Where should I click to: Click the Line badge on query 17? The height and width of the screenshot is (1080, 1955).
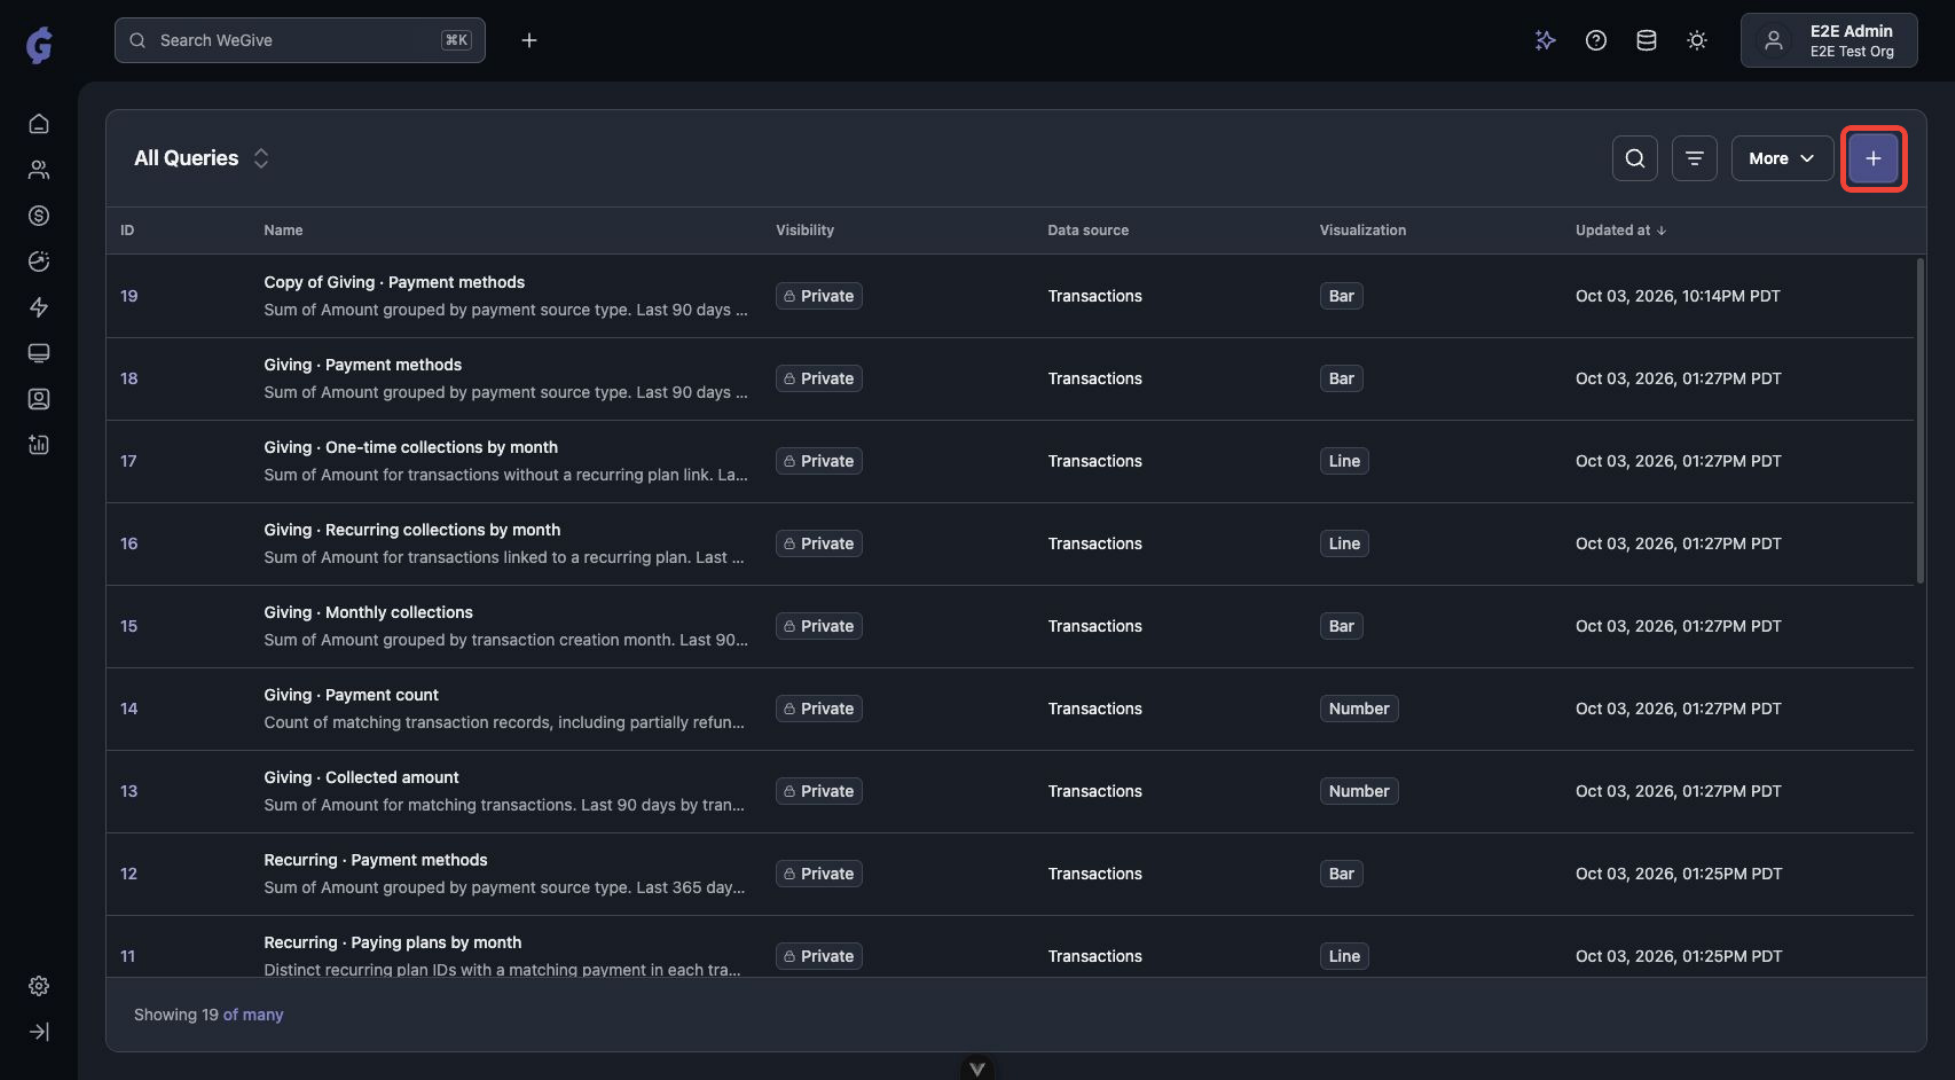[1344, 461]
